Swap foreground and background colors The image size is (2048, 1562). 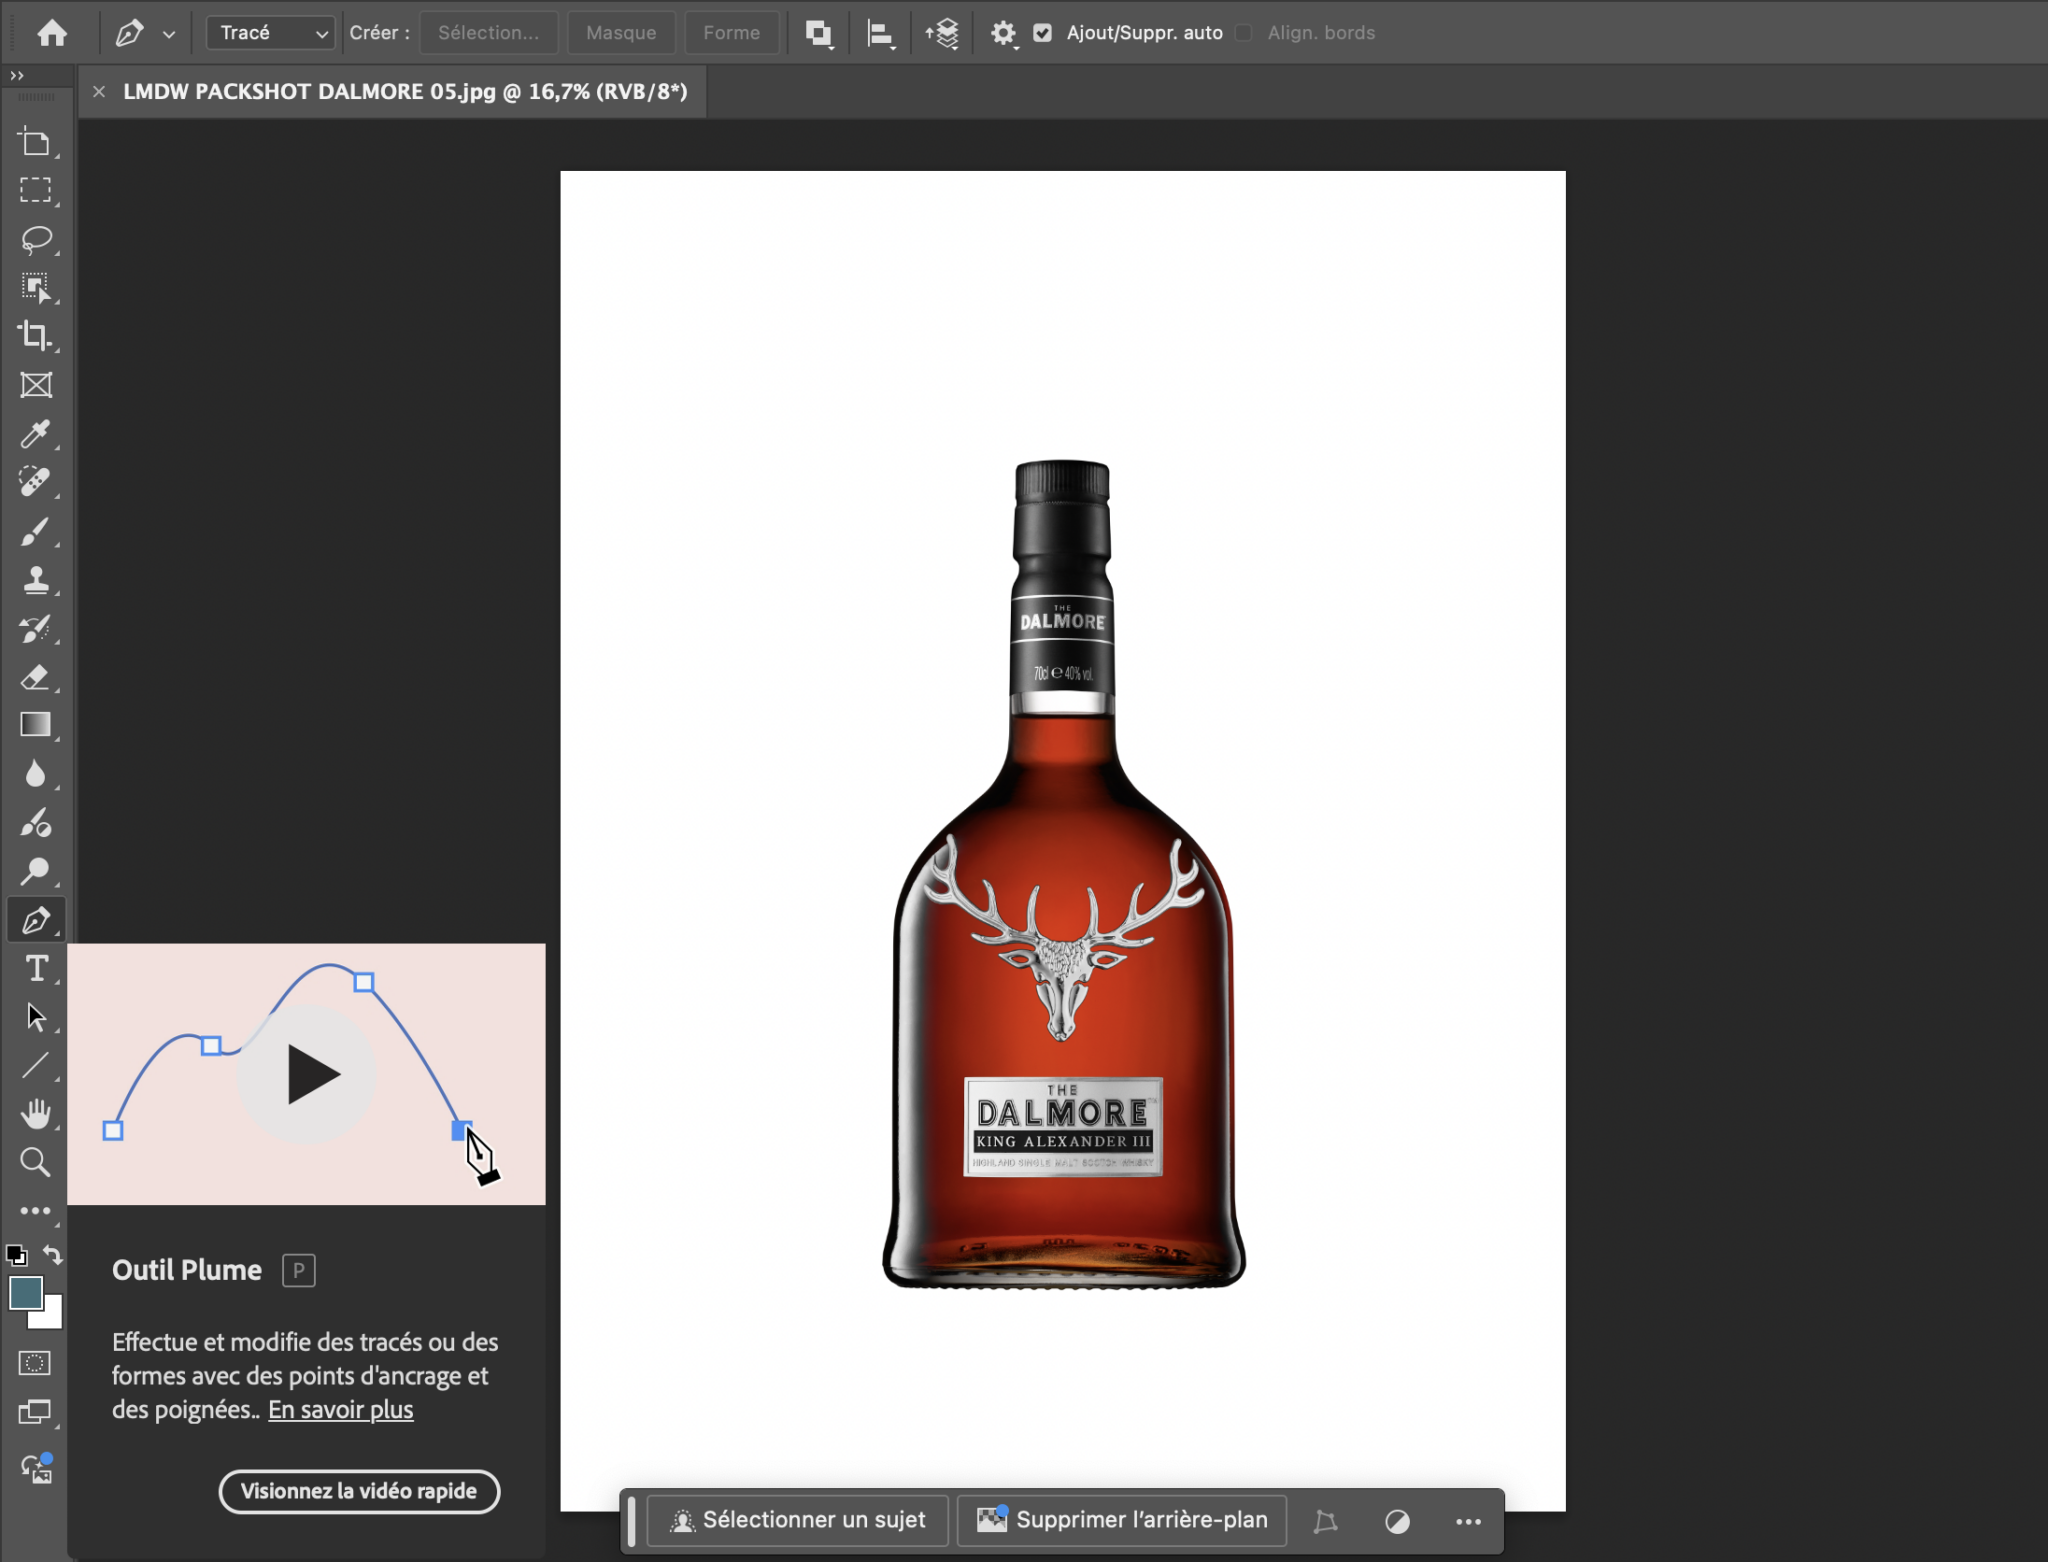(x=53, y=1255)
